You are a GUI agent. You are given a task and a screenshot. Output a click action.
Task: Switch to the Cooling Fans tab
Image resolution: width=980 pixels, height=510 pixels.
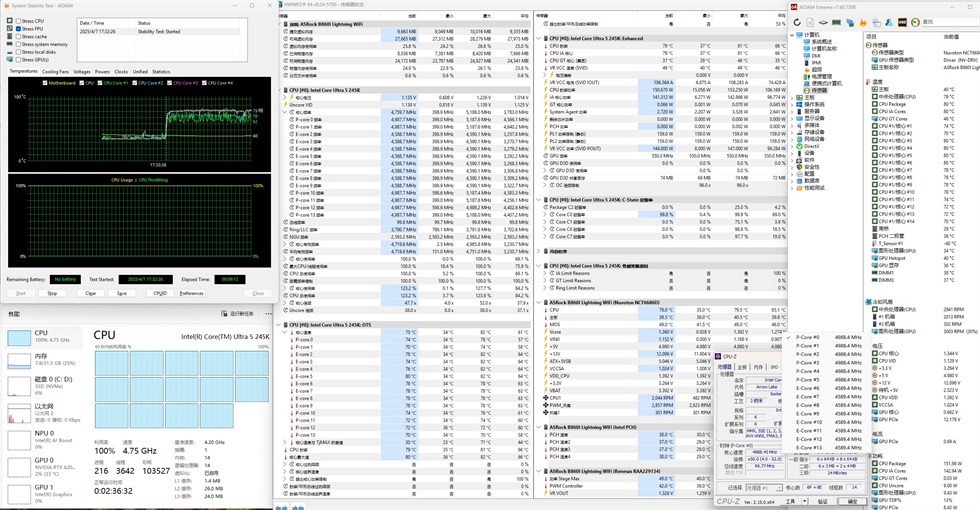tap(56, 72)
